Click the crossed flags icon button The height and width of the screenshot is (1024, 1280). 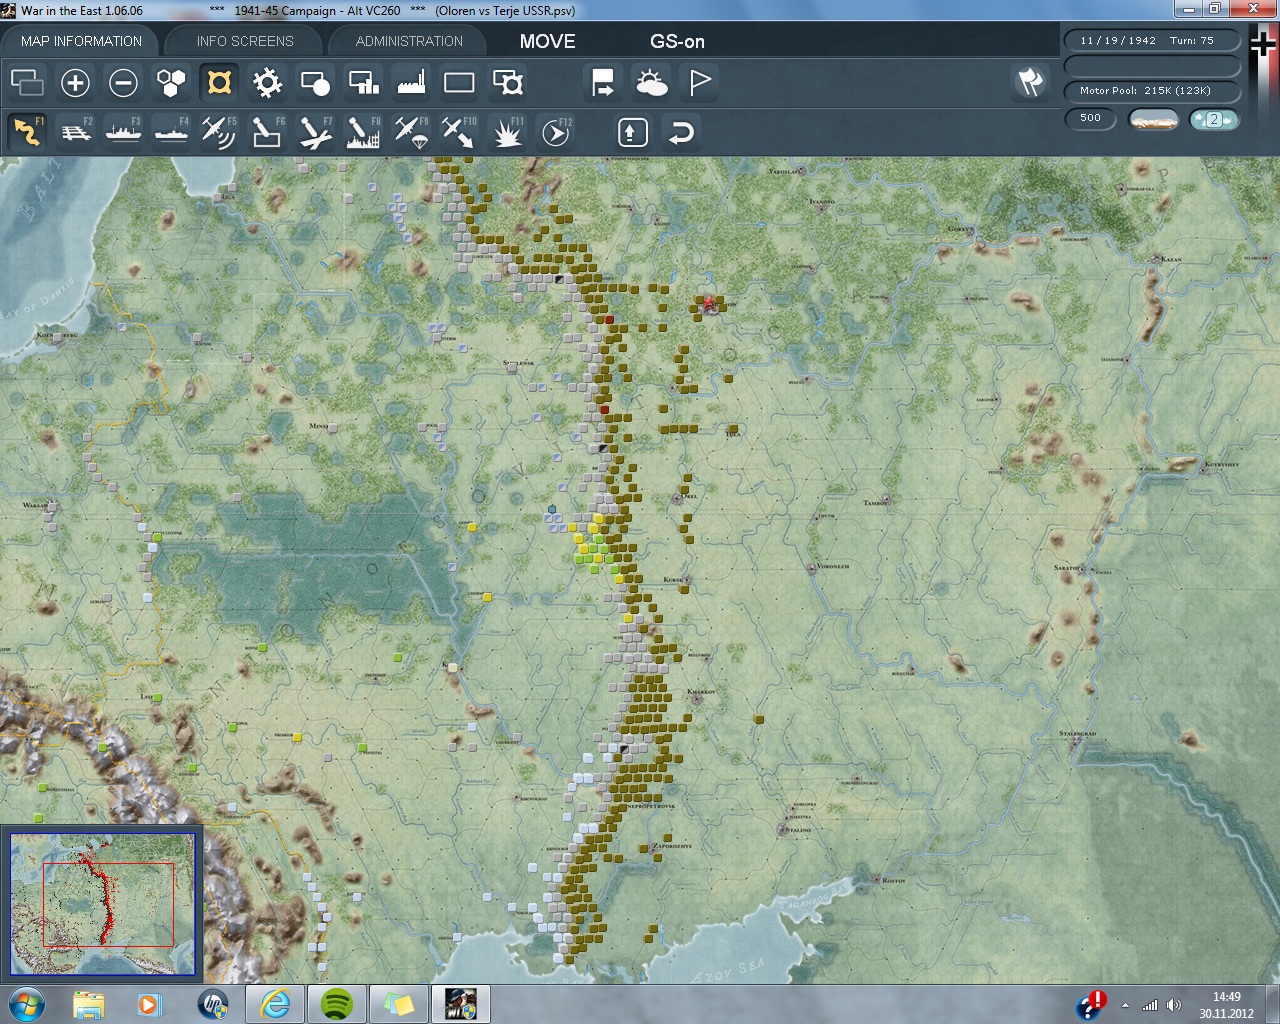click(1030, 82)
